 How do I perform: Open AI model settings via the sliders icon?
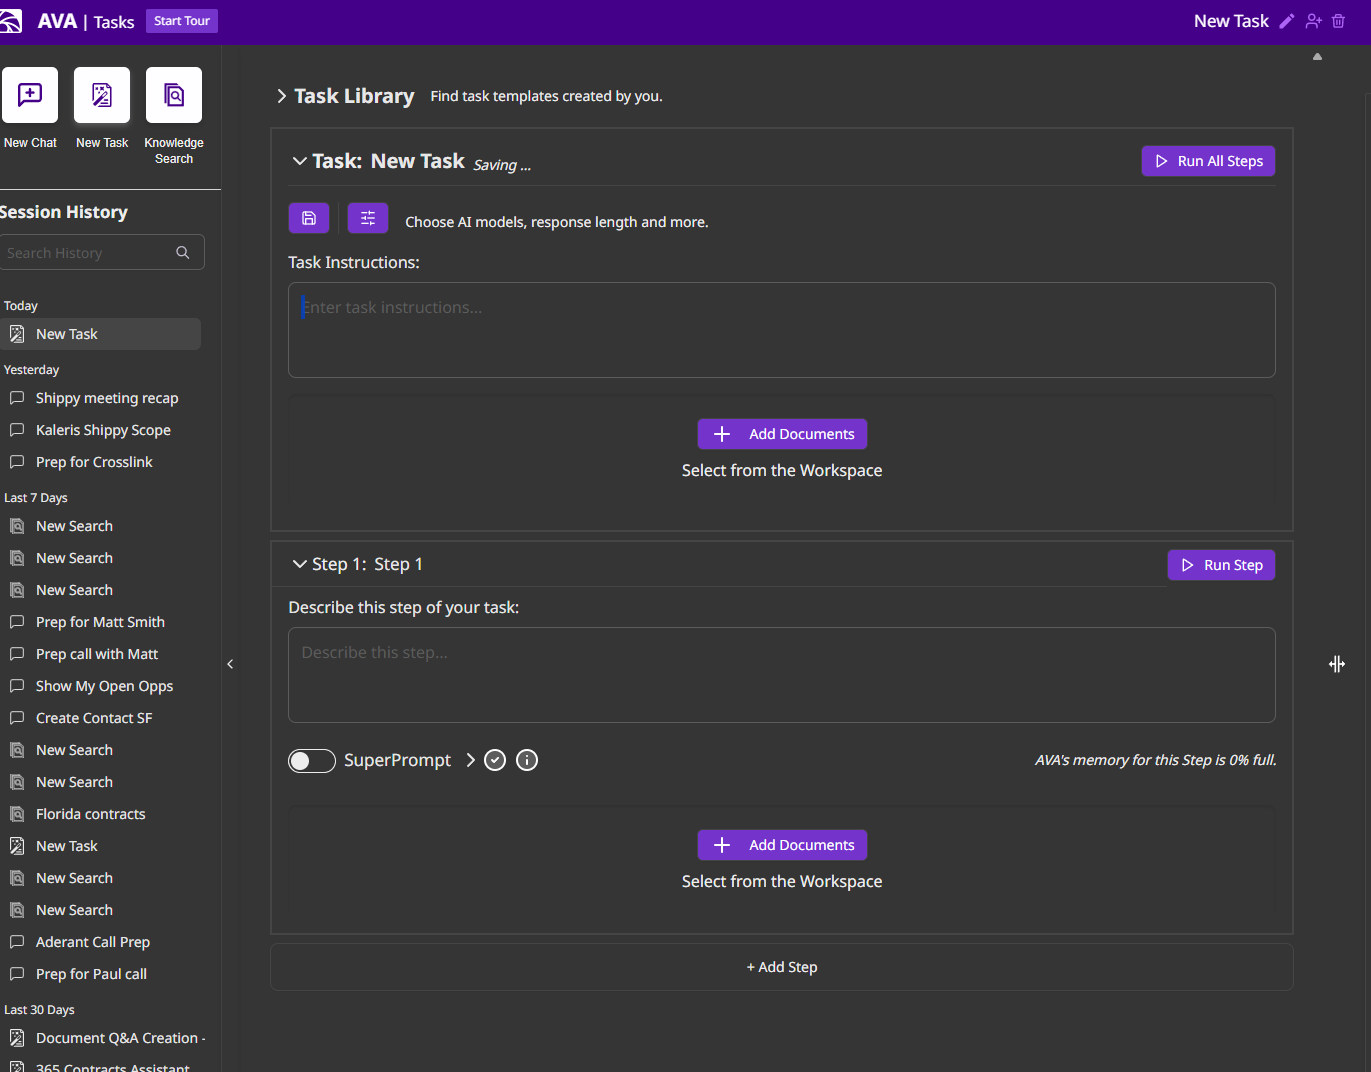367,217
